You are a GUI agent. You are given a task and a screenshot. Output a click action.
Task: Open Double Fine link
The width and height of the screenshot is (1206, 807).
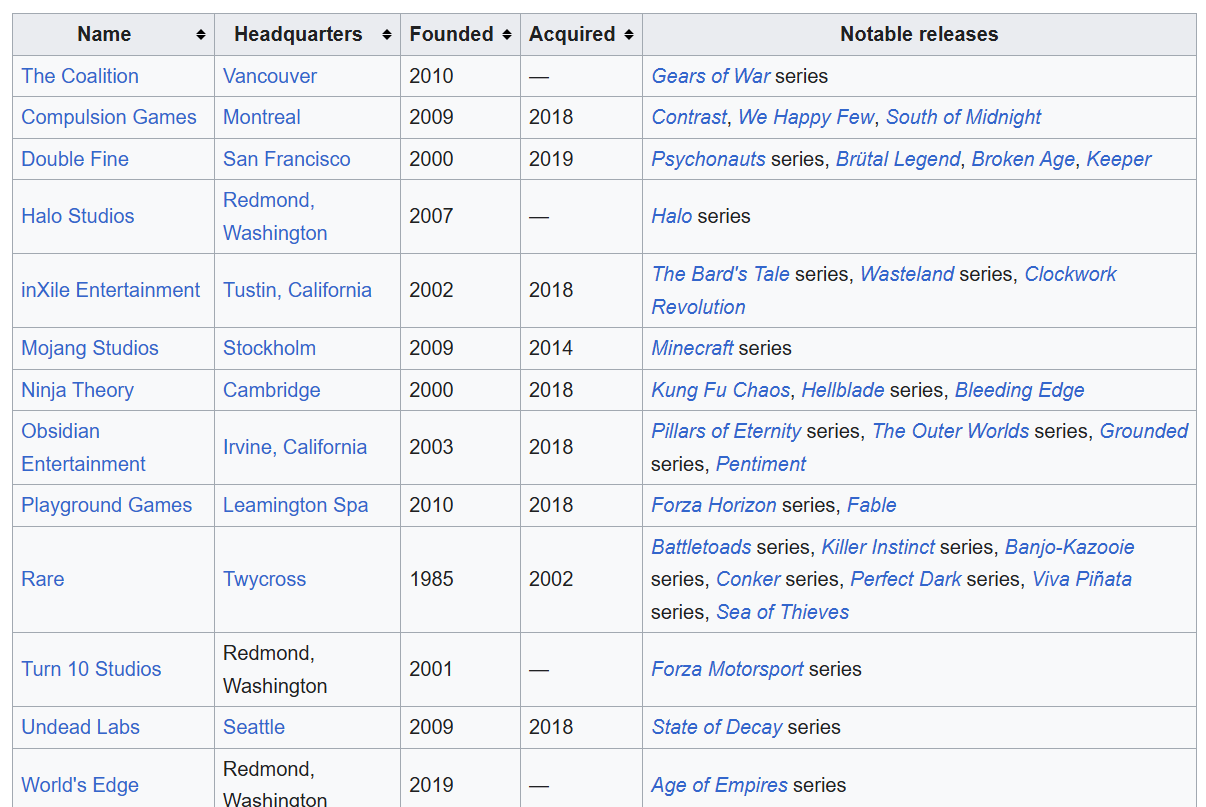click(x=75, y=159)
